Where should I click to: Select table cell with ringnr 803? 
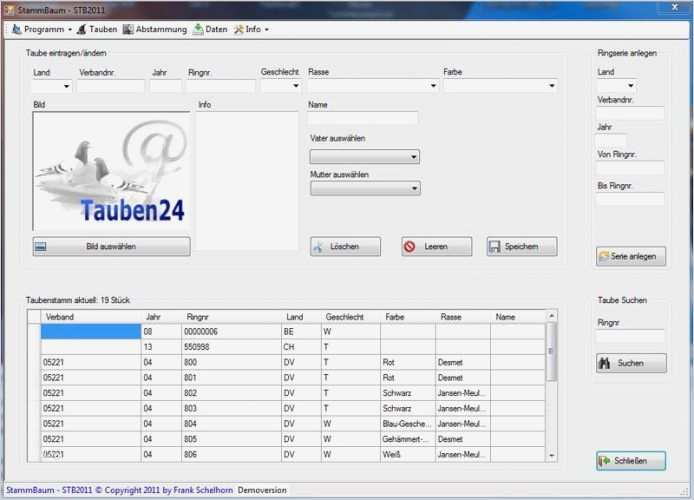[x=231, y=408]
